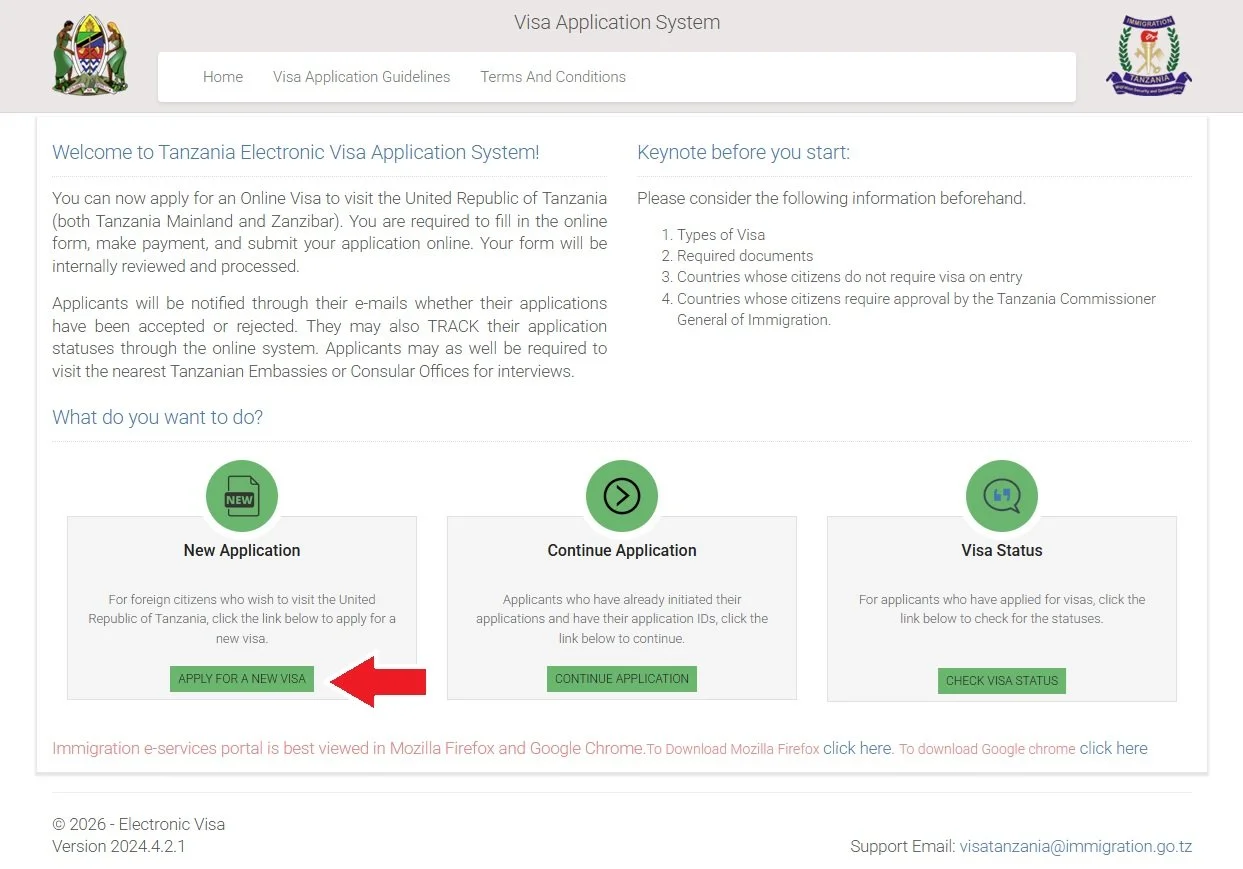Open Visa Application Guidelines menu
This screenshot has height=869, width=1243.
(362, 77)
